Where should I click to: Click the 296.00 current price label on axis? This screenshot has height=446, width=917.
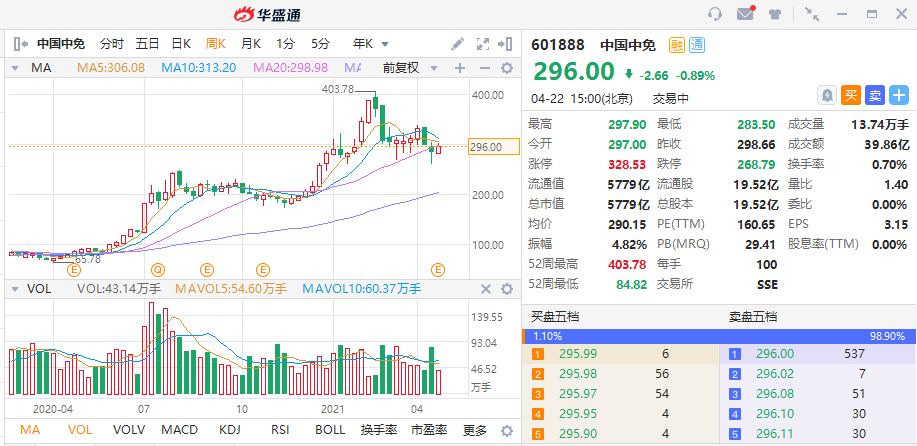[x=494, y=147]
